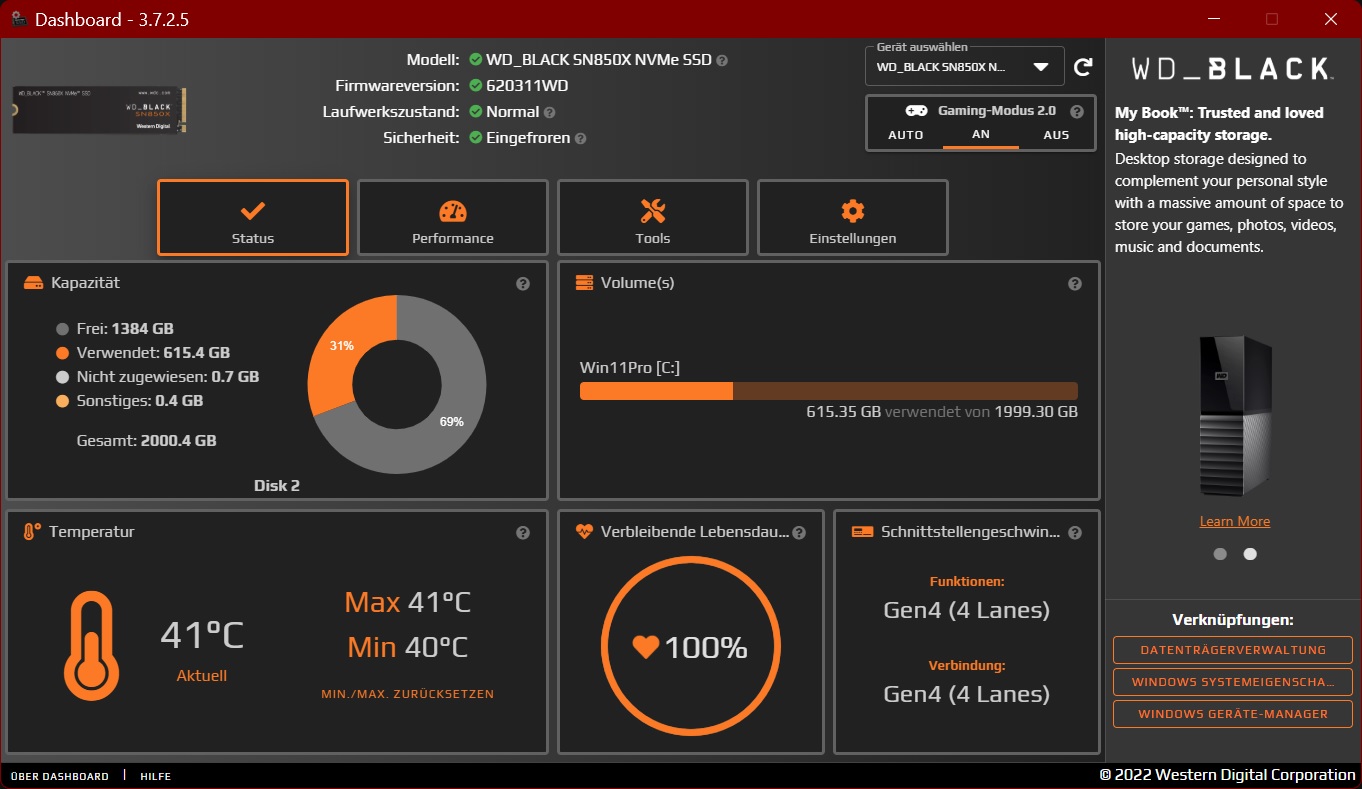Viewport: 1362px width, 789px height.
Task: Click the help icon in Kapazität panel
Action: (x=523, y=284)
